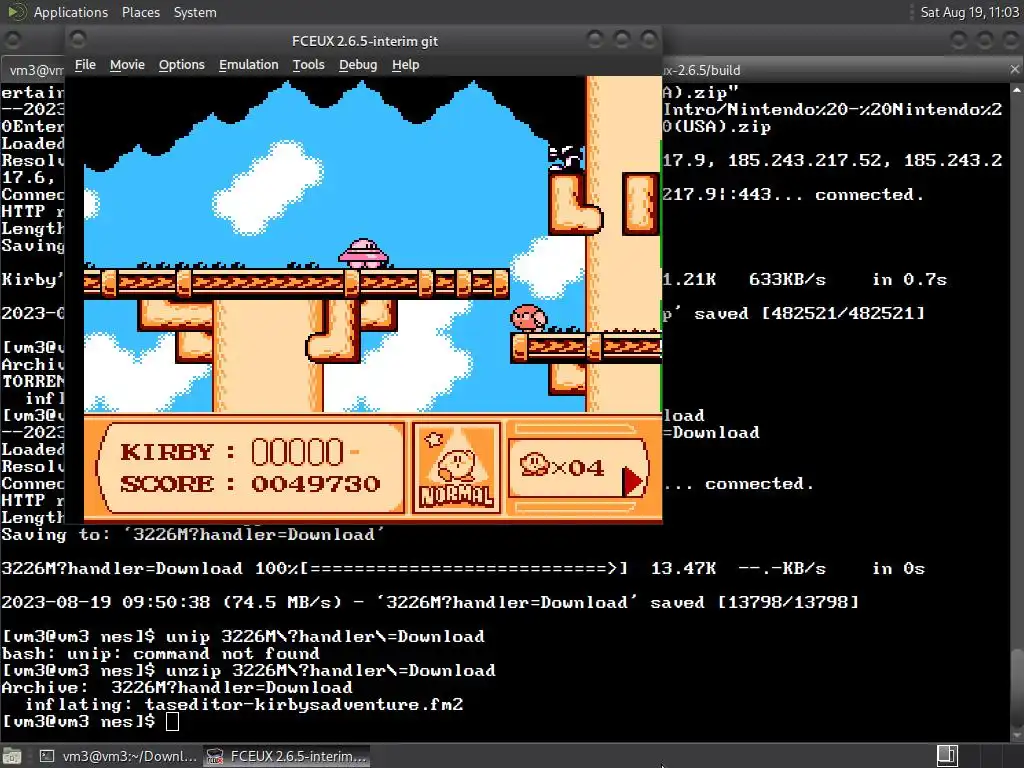Close the terminal window
The height and width of the screenshot is (768, 1024).
coord(1012,40)
